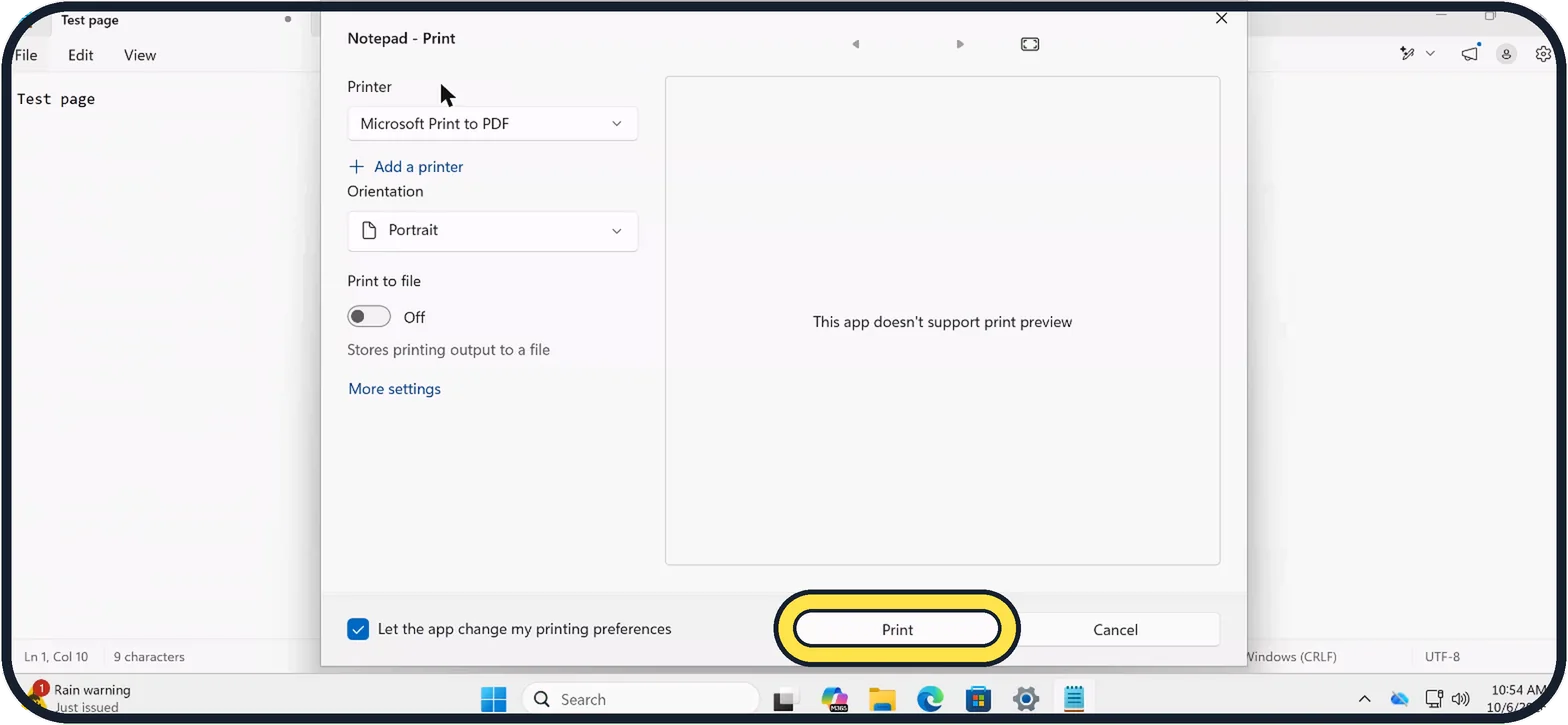Click the Print button
The width and height of the screenshot is (1568, 725).
pos(897,629)
